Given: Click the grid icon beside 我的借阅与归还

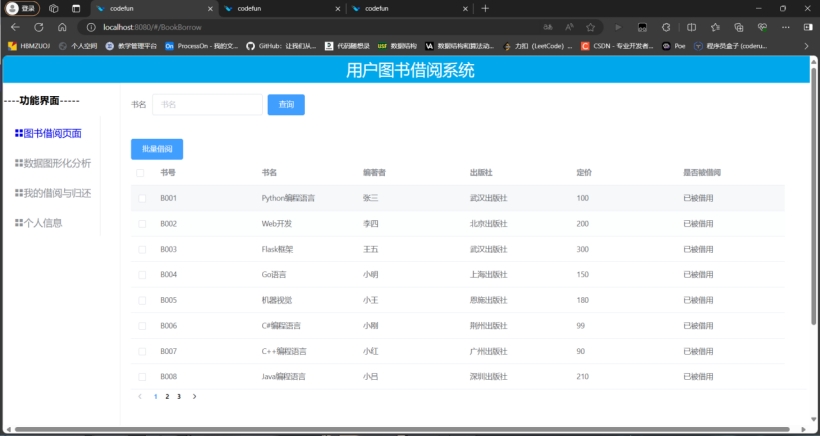Looking at the screenshot, I should pyautogui.click(x=19, y=193).
